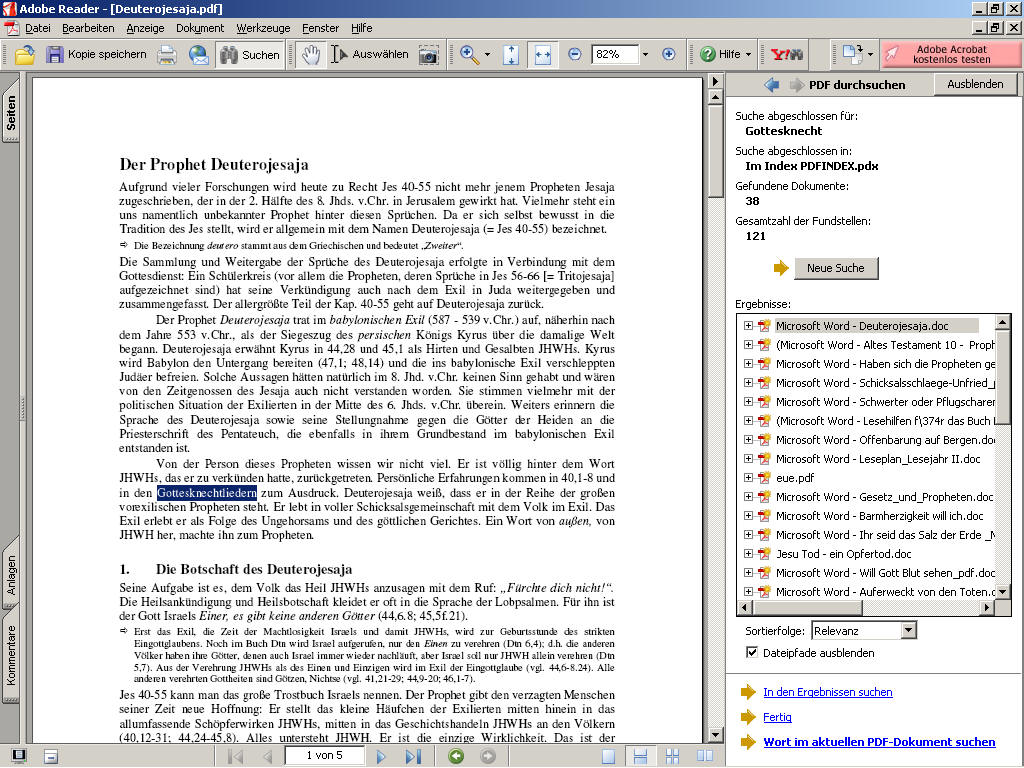Click the page number input field
The image size is (1024, 768).
(x=323, y=756)
